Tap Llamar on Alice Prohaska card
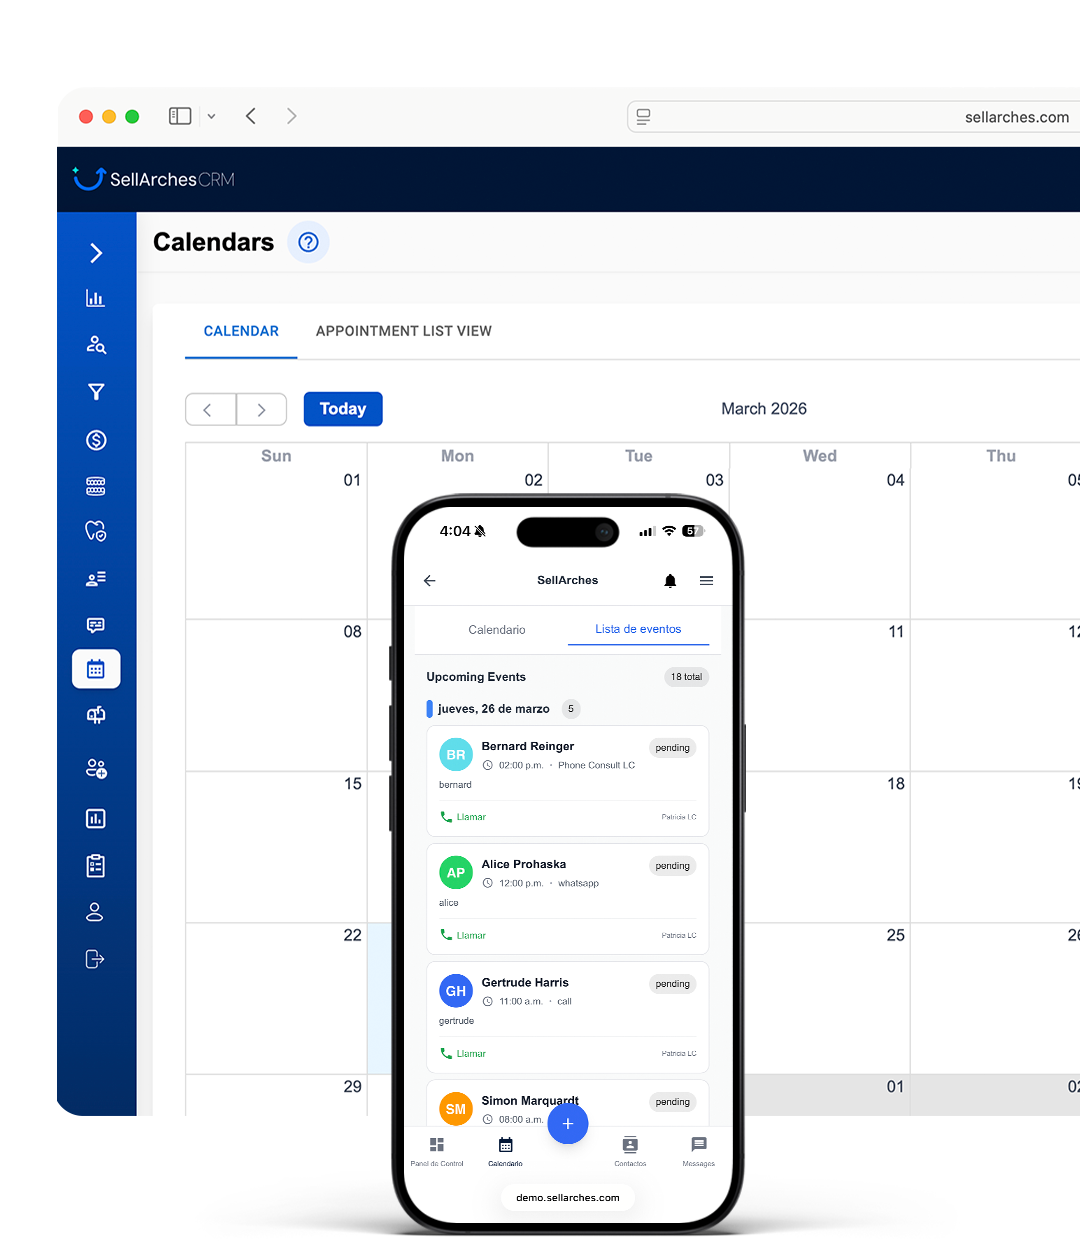 click(x=463, y=935)
